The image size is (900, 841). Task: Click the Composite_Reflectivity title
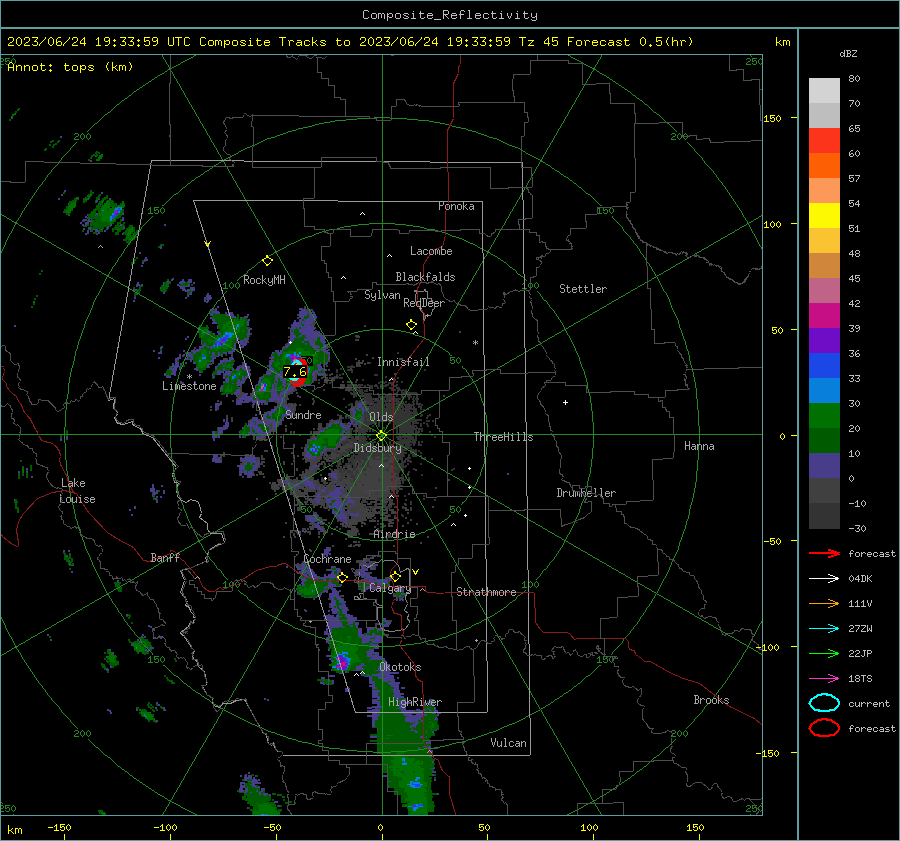(x=449, y=15)
